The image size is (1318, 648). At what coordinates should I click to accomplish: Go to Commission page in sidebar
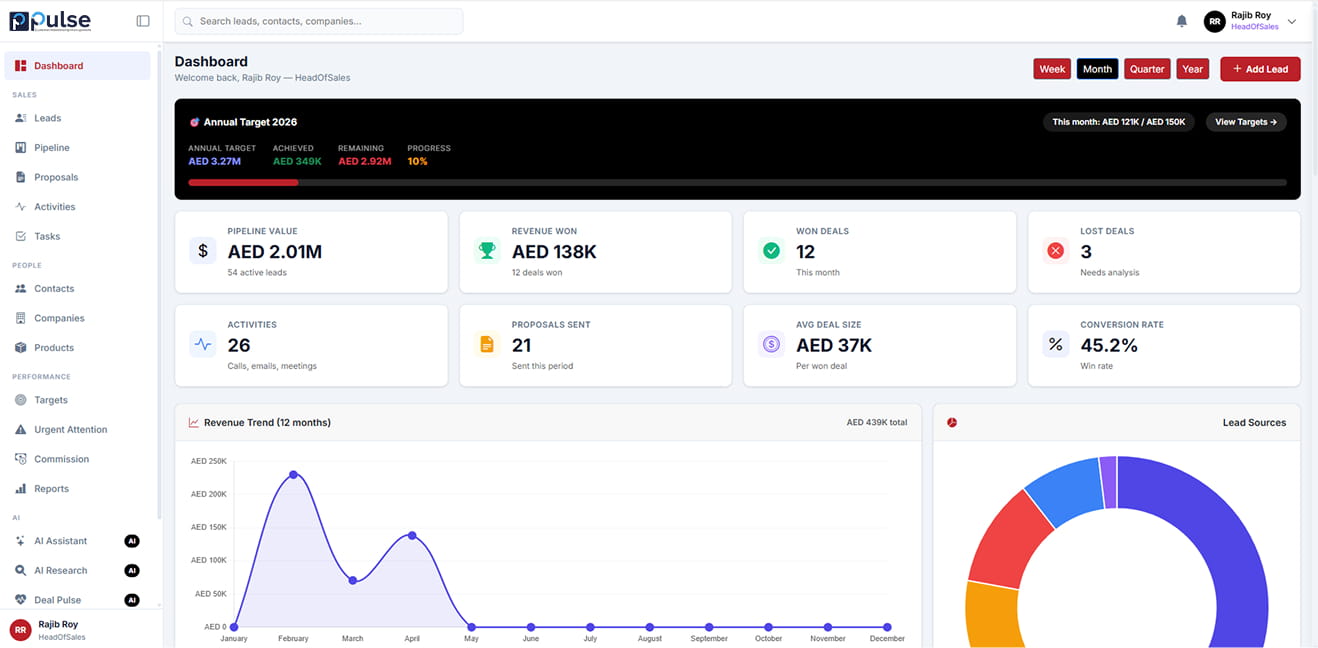tap(61, 459)
